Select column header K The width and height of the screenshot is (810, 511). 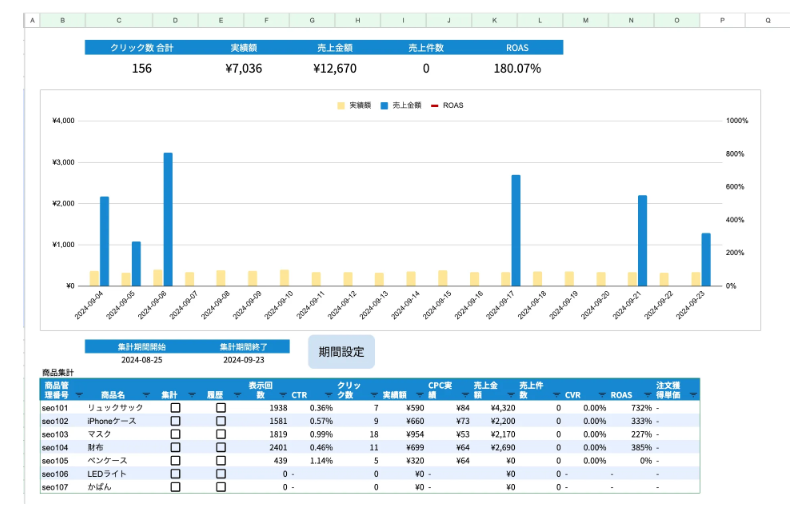coord(494,20)
